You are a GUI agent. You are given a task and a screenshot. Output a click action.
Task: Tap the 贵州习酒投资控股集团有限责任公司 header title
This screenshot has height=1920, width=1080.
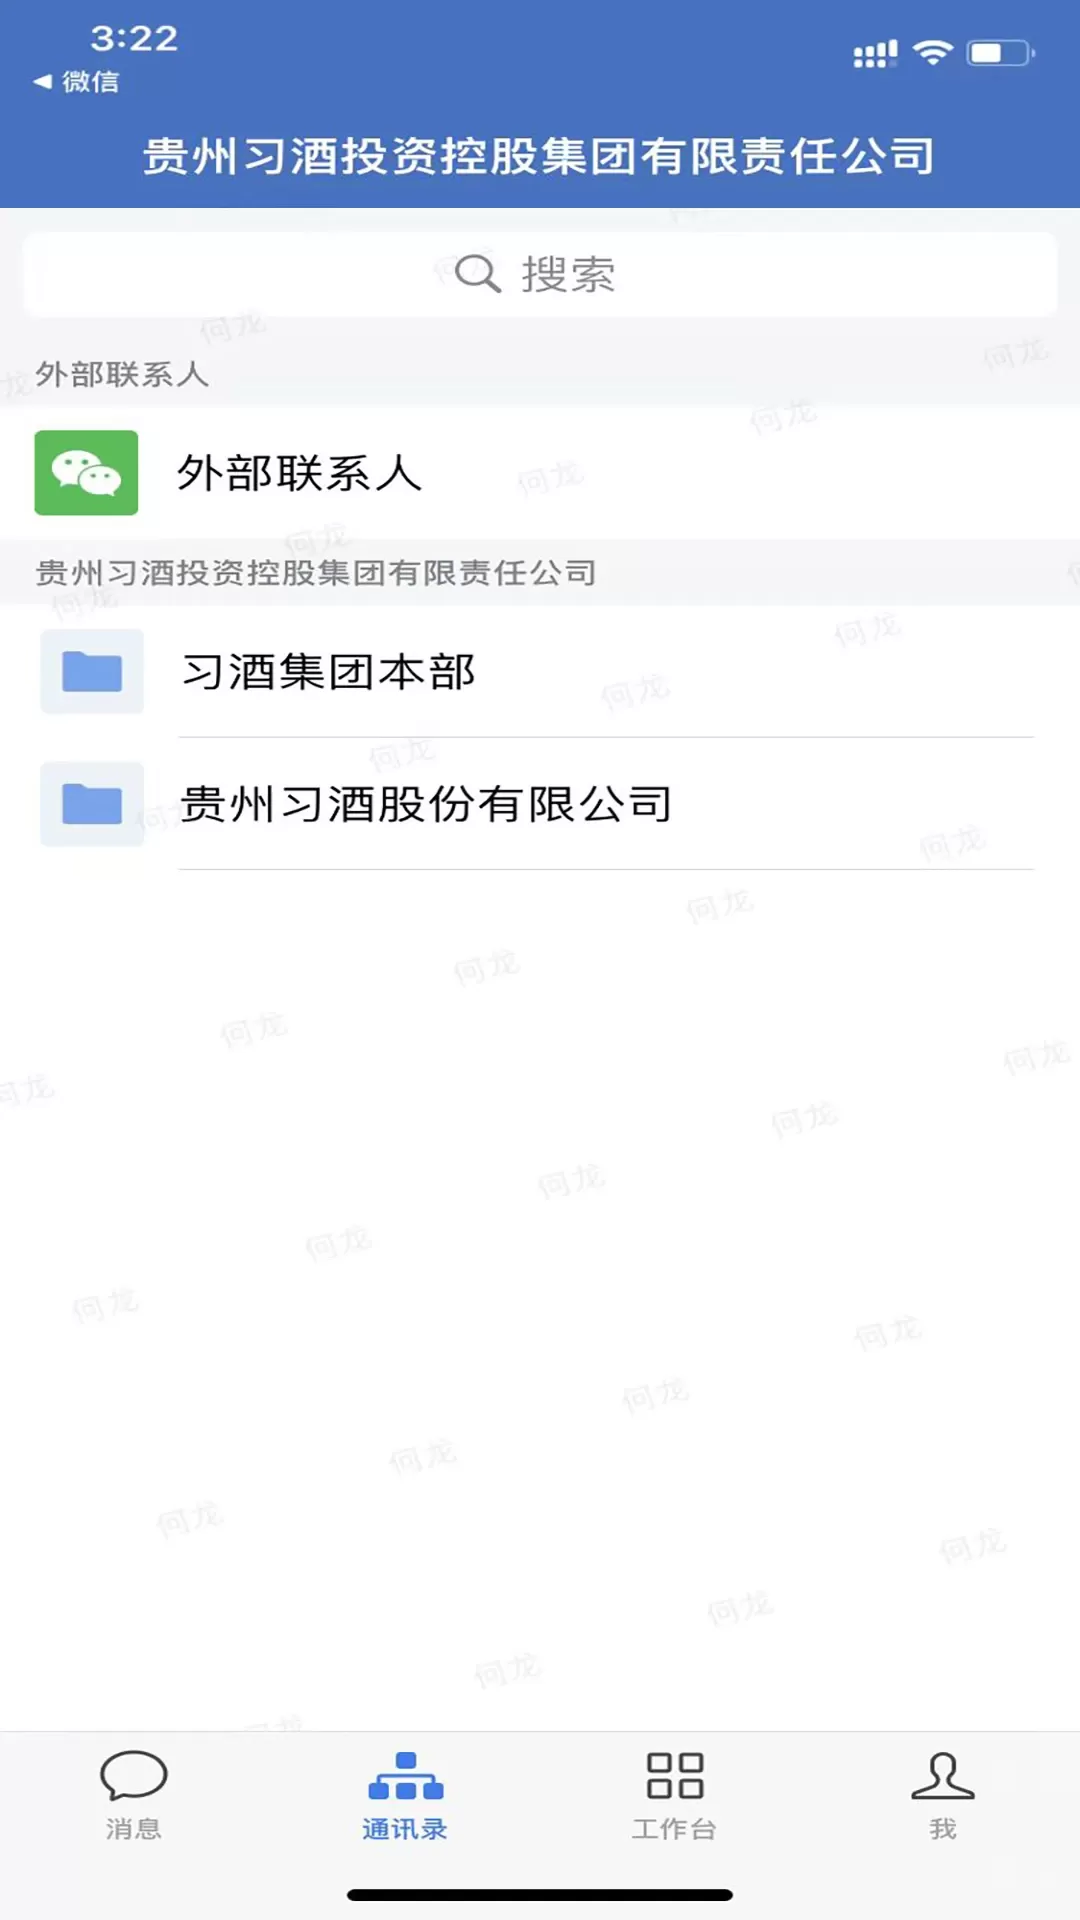pyautogui.click(x=539, y=156)
